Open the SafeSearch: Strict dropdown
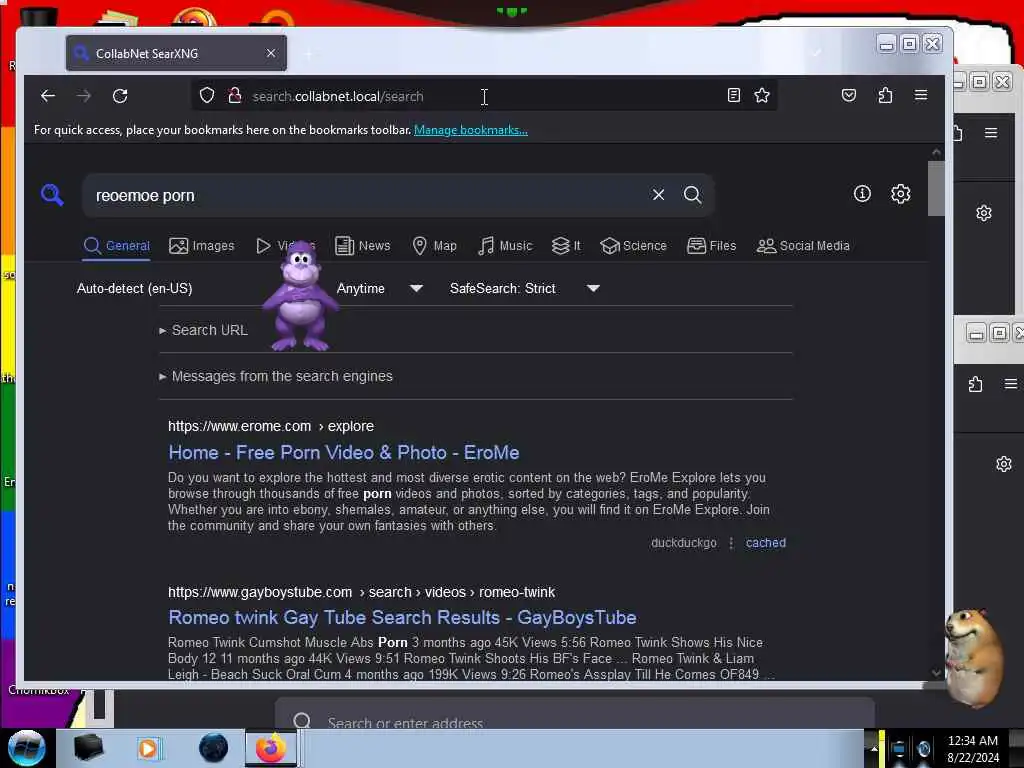The image size is (1024, 768). coord(524,289)
